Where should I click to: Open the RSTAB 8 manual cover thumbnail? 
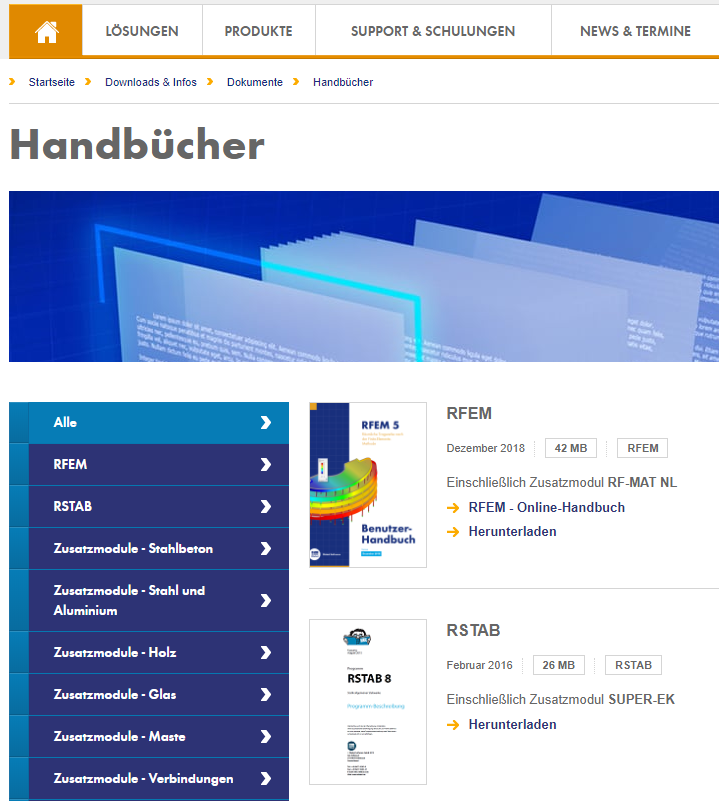[x=368, y=702]
